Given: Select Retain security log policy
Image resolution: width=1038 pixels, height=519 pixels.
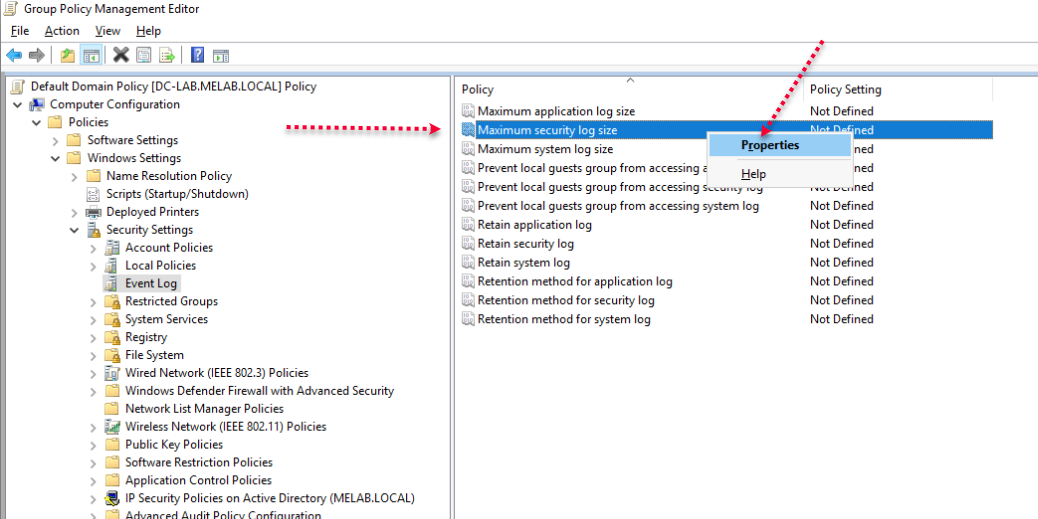Looking at the screenshot, I should [525, 243].
